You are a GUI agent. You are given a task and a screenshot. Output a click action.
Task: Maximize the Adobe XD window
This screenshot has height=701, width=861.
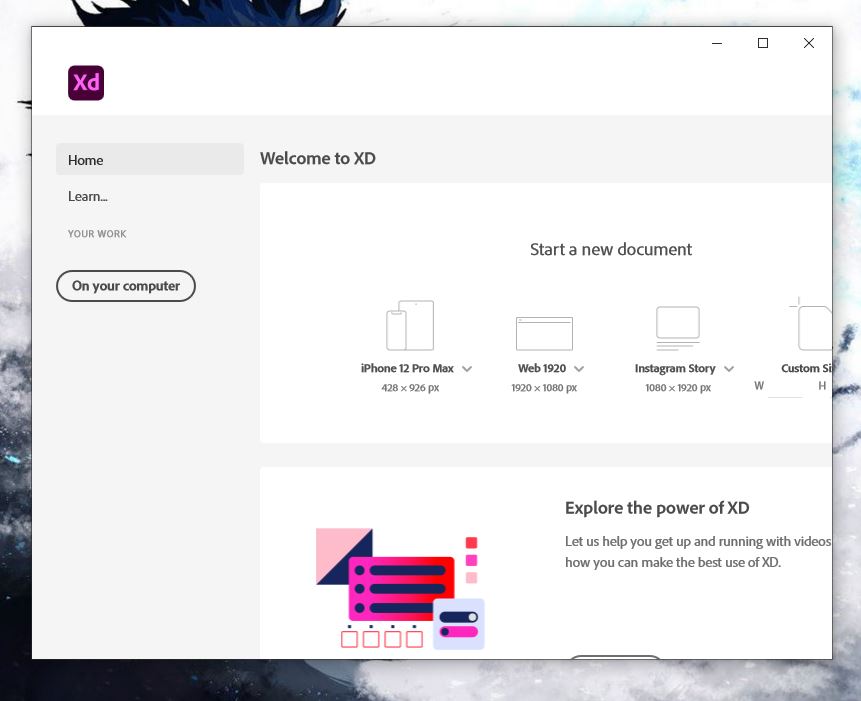(x=763, y=43)
